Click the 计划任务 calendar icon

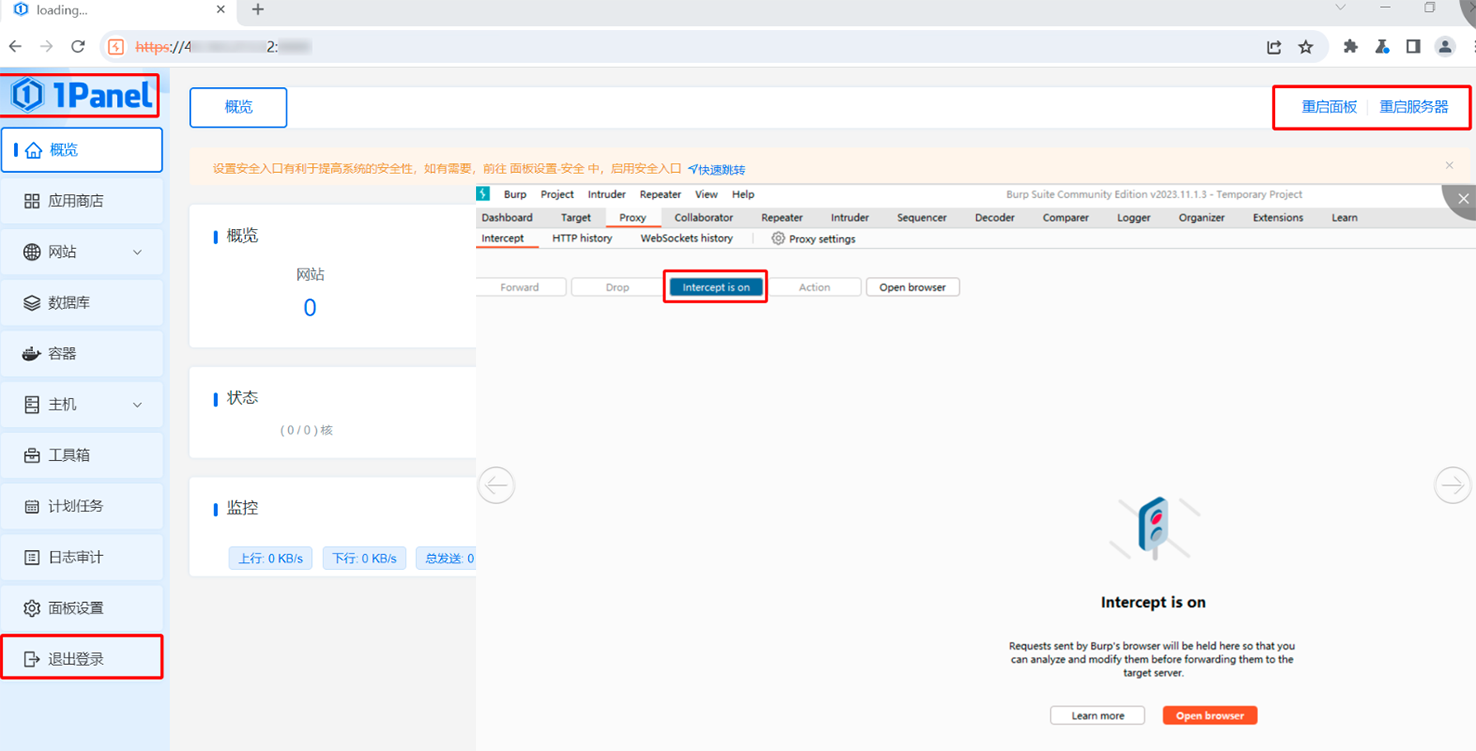(x=32, y=507)
